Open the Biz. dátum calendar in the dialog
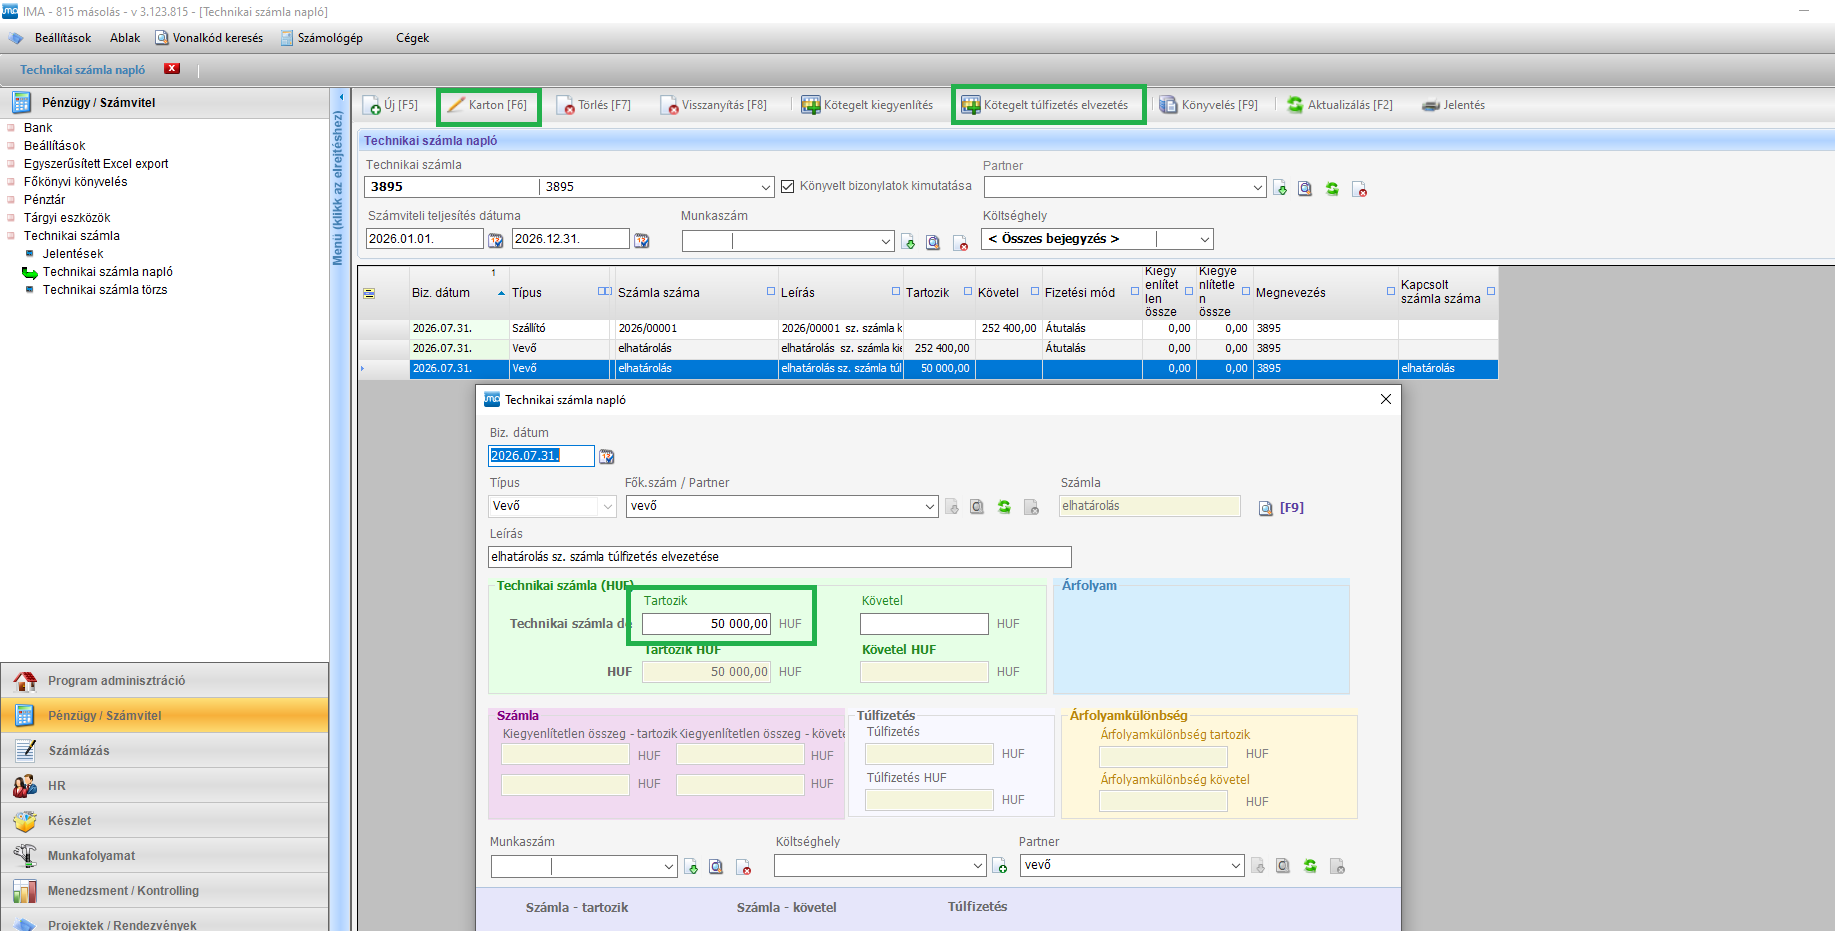Screen dimensions: 1835x931 point(606,456)
